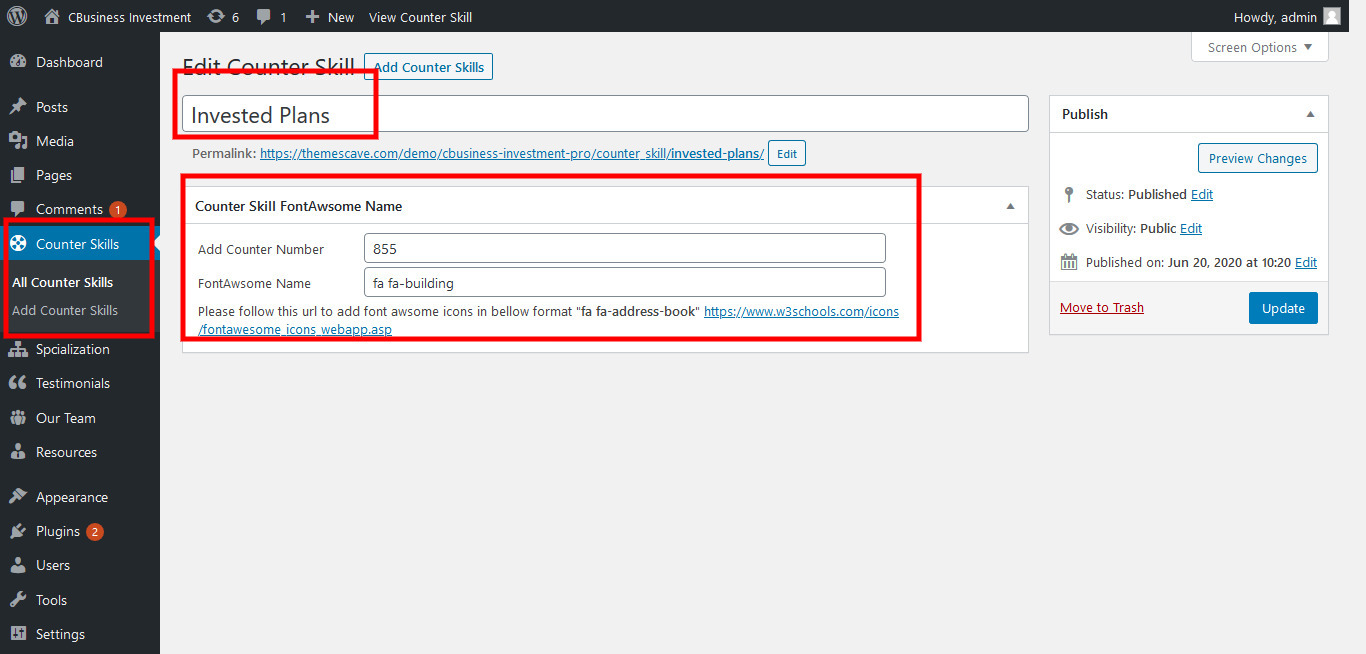Click the Add Counter Skills button near the heading

[x=428, y=67]
